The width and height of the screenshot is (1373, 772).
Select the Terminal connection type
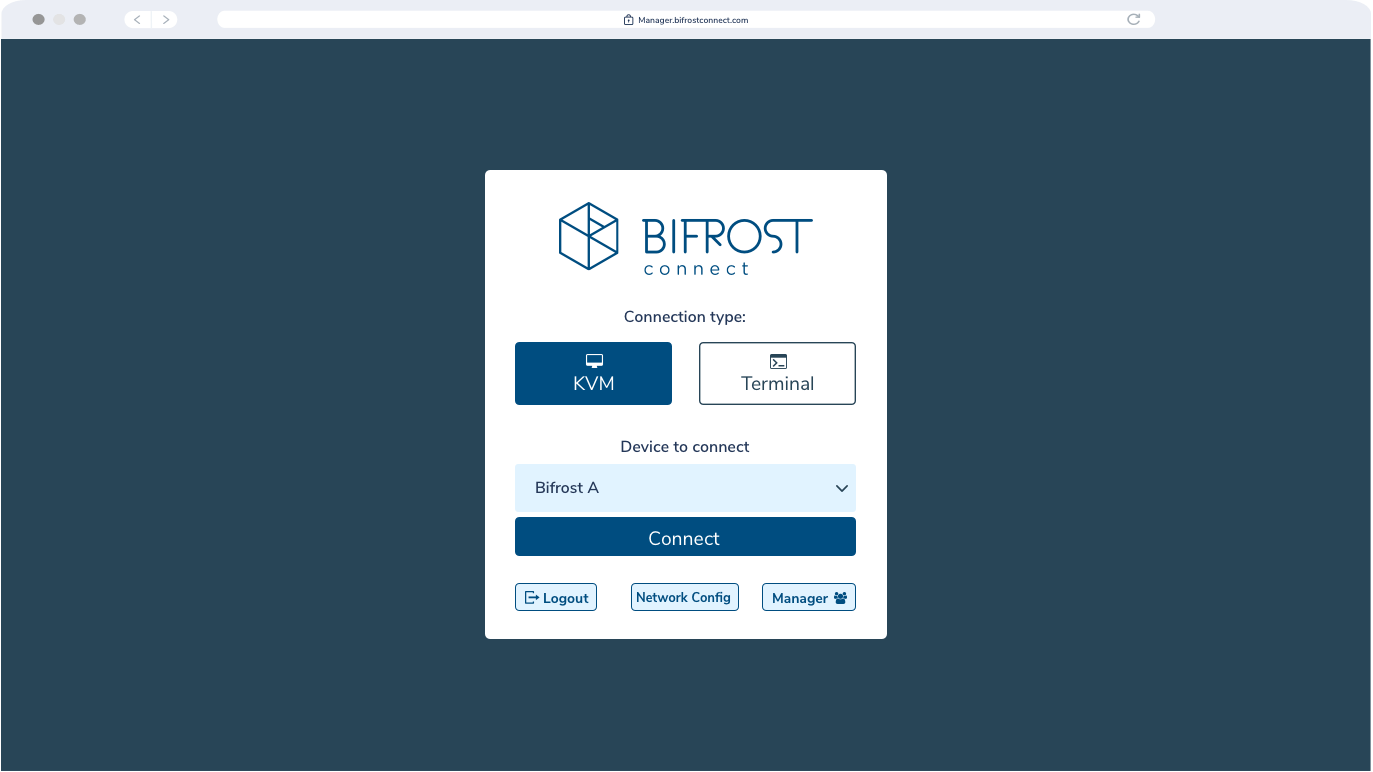(777, 374)
